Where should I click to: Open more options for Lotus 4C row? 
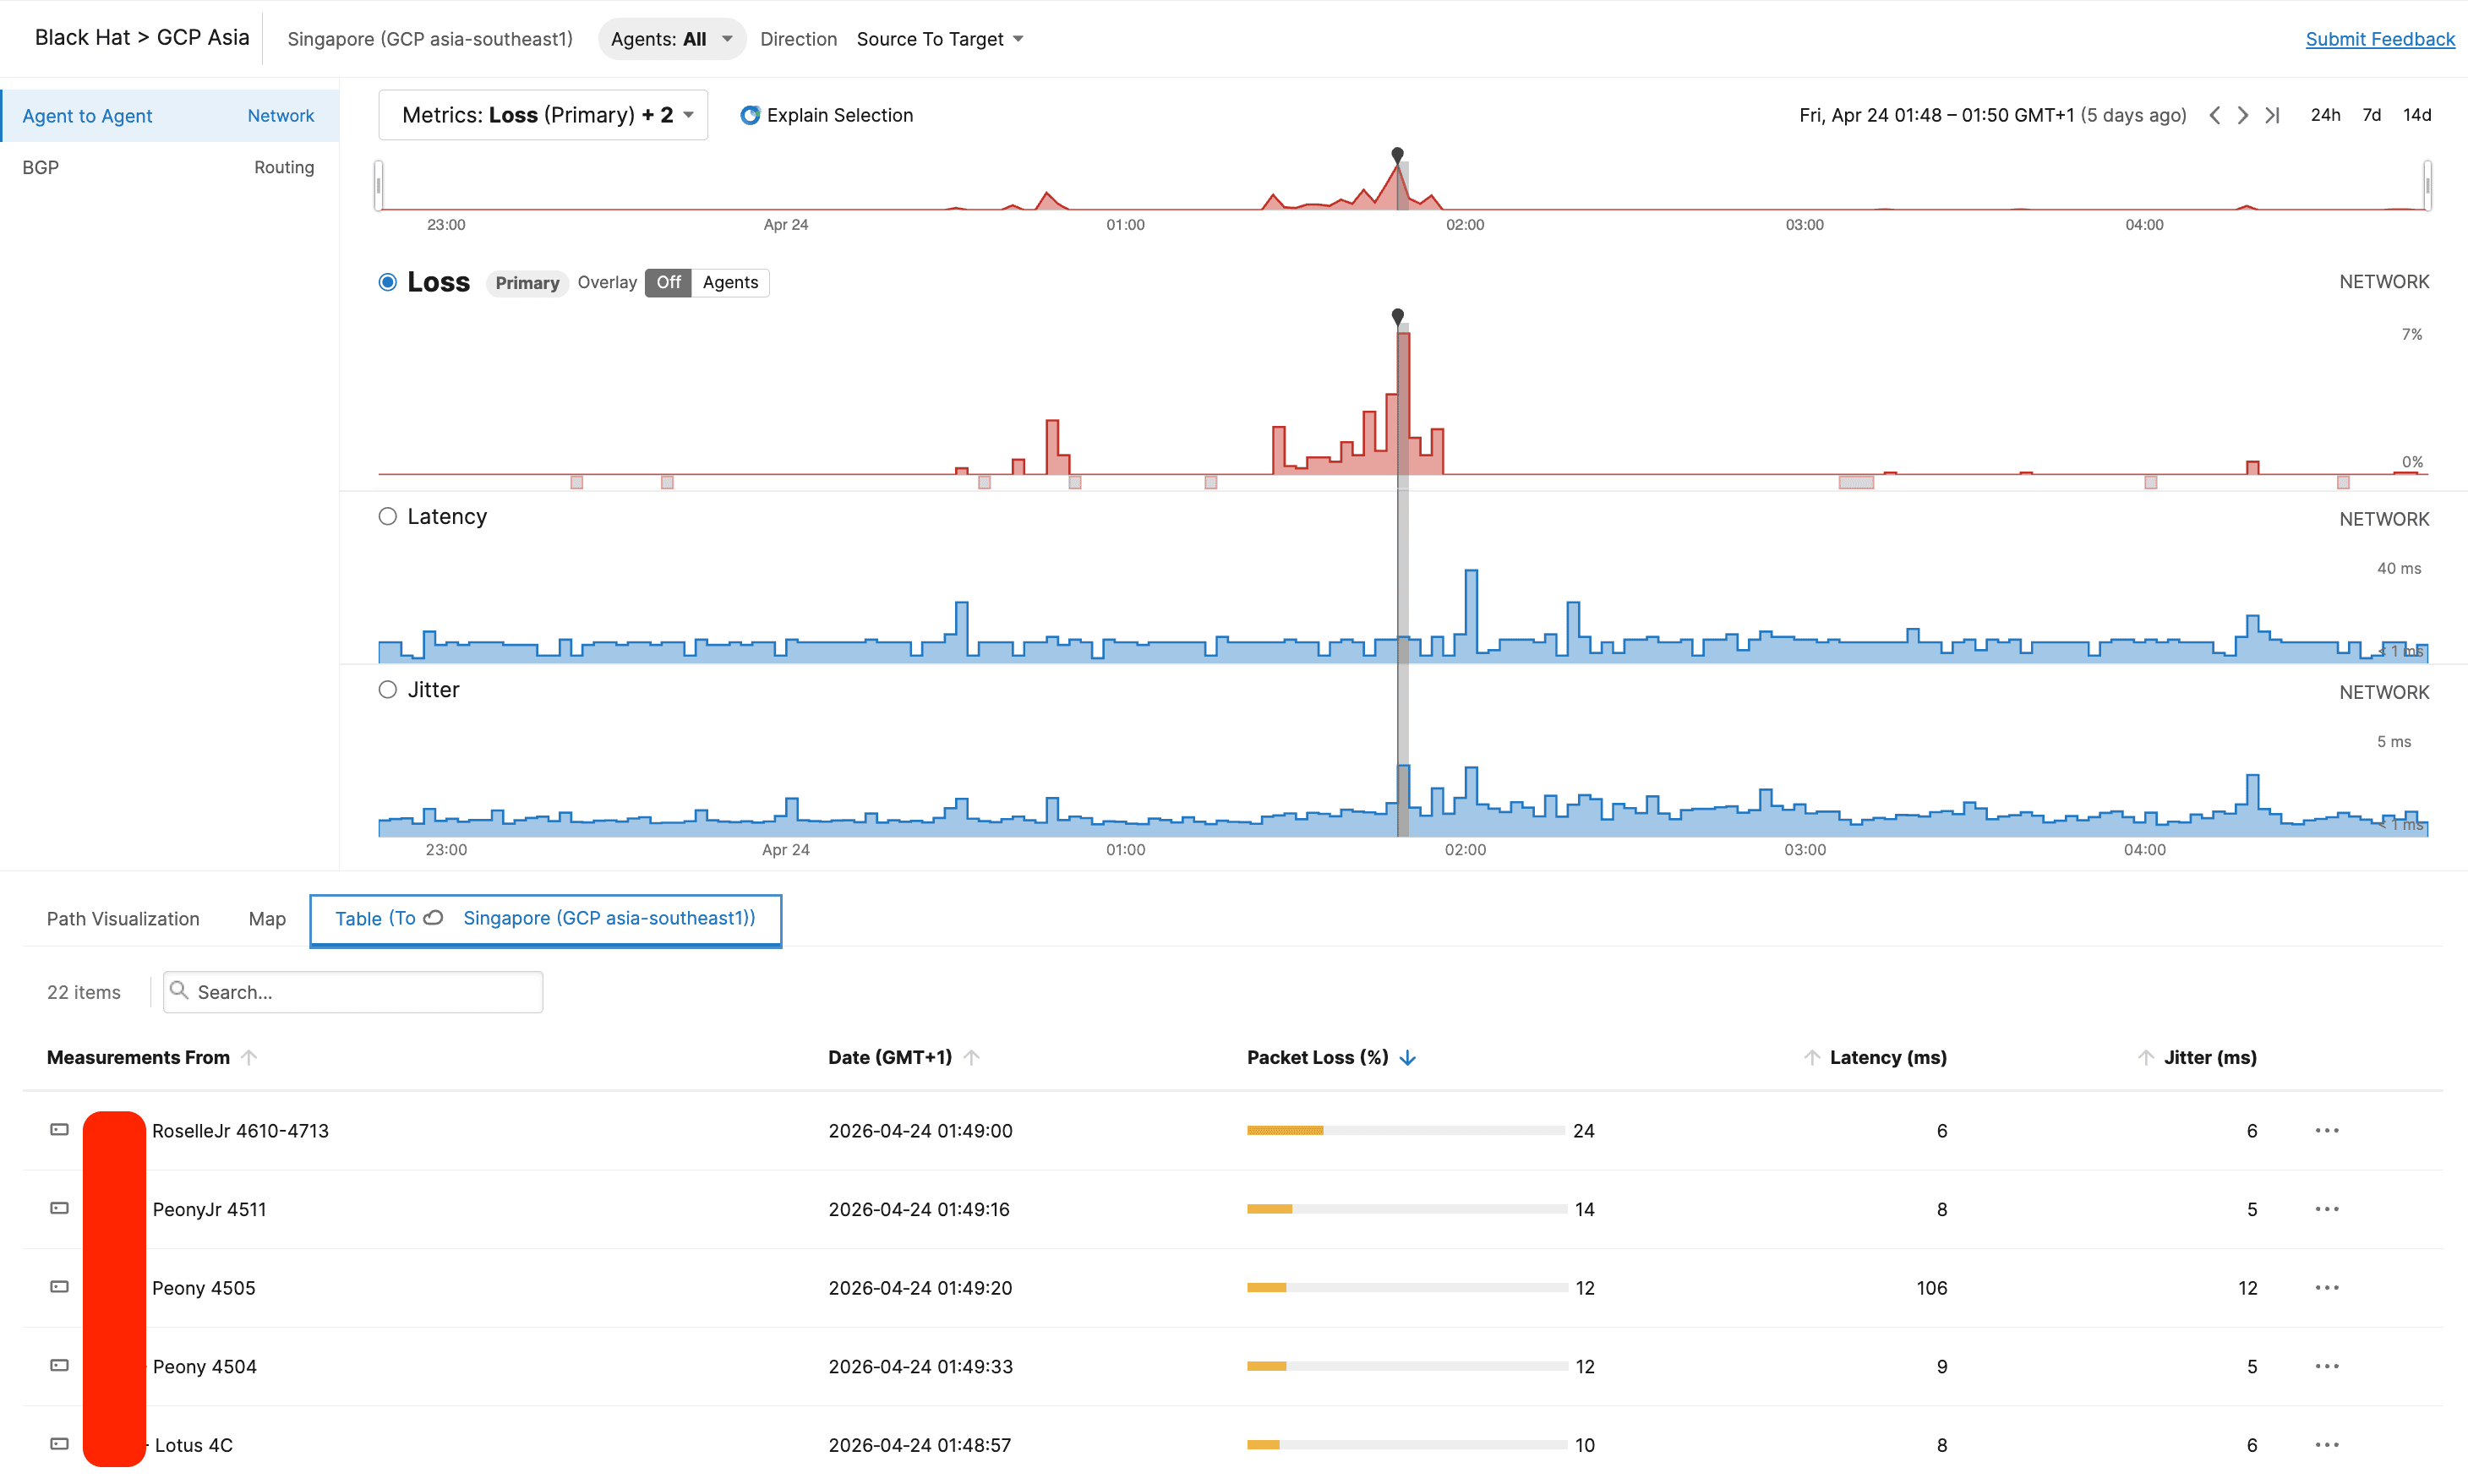2327,1444
